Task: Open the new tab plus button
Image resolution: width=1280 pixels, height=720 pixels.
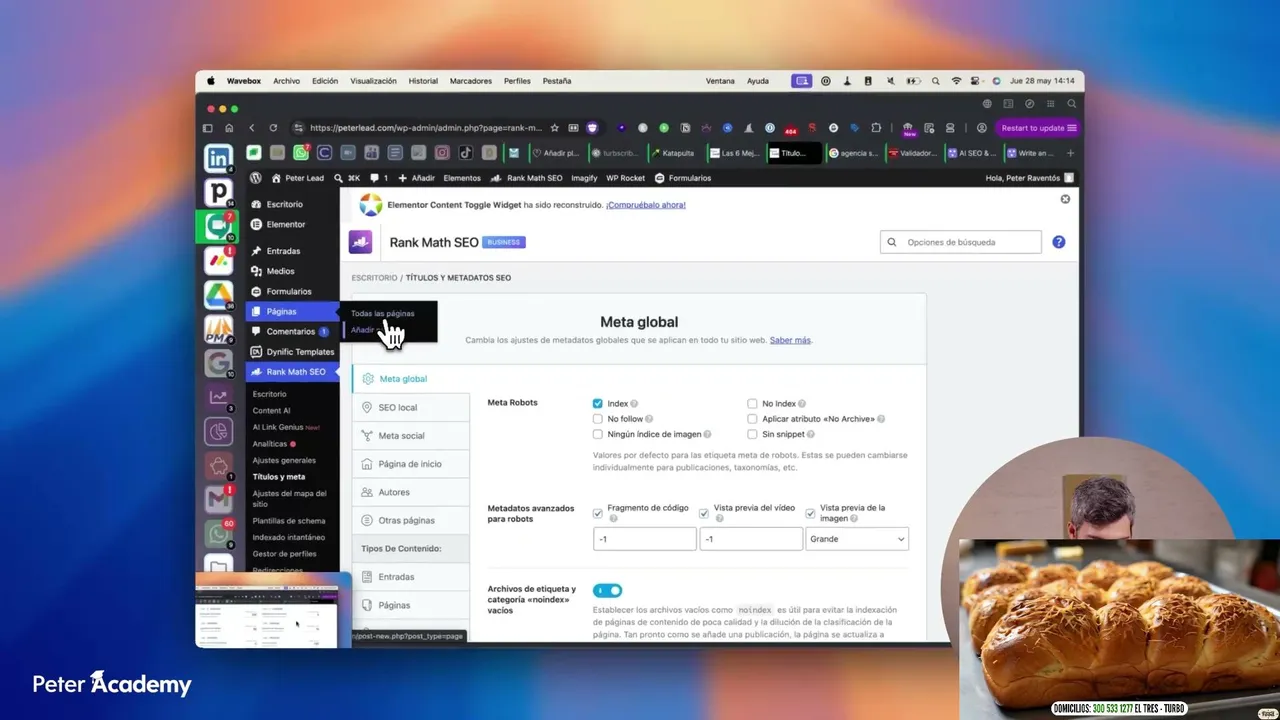Action: point(1071,153)
